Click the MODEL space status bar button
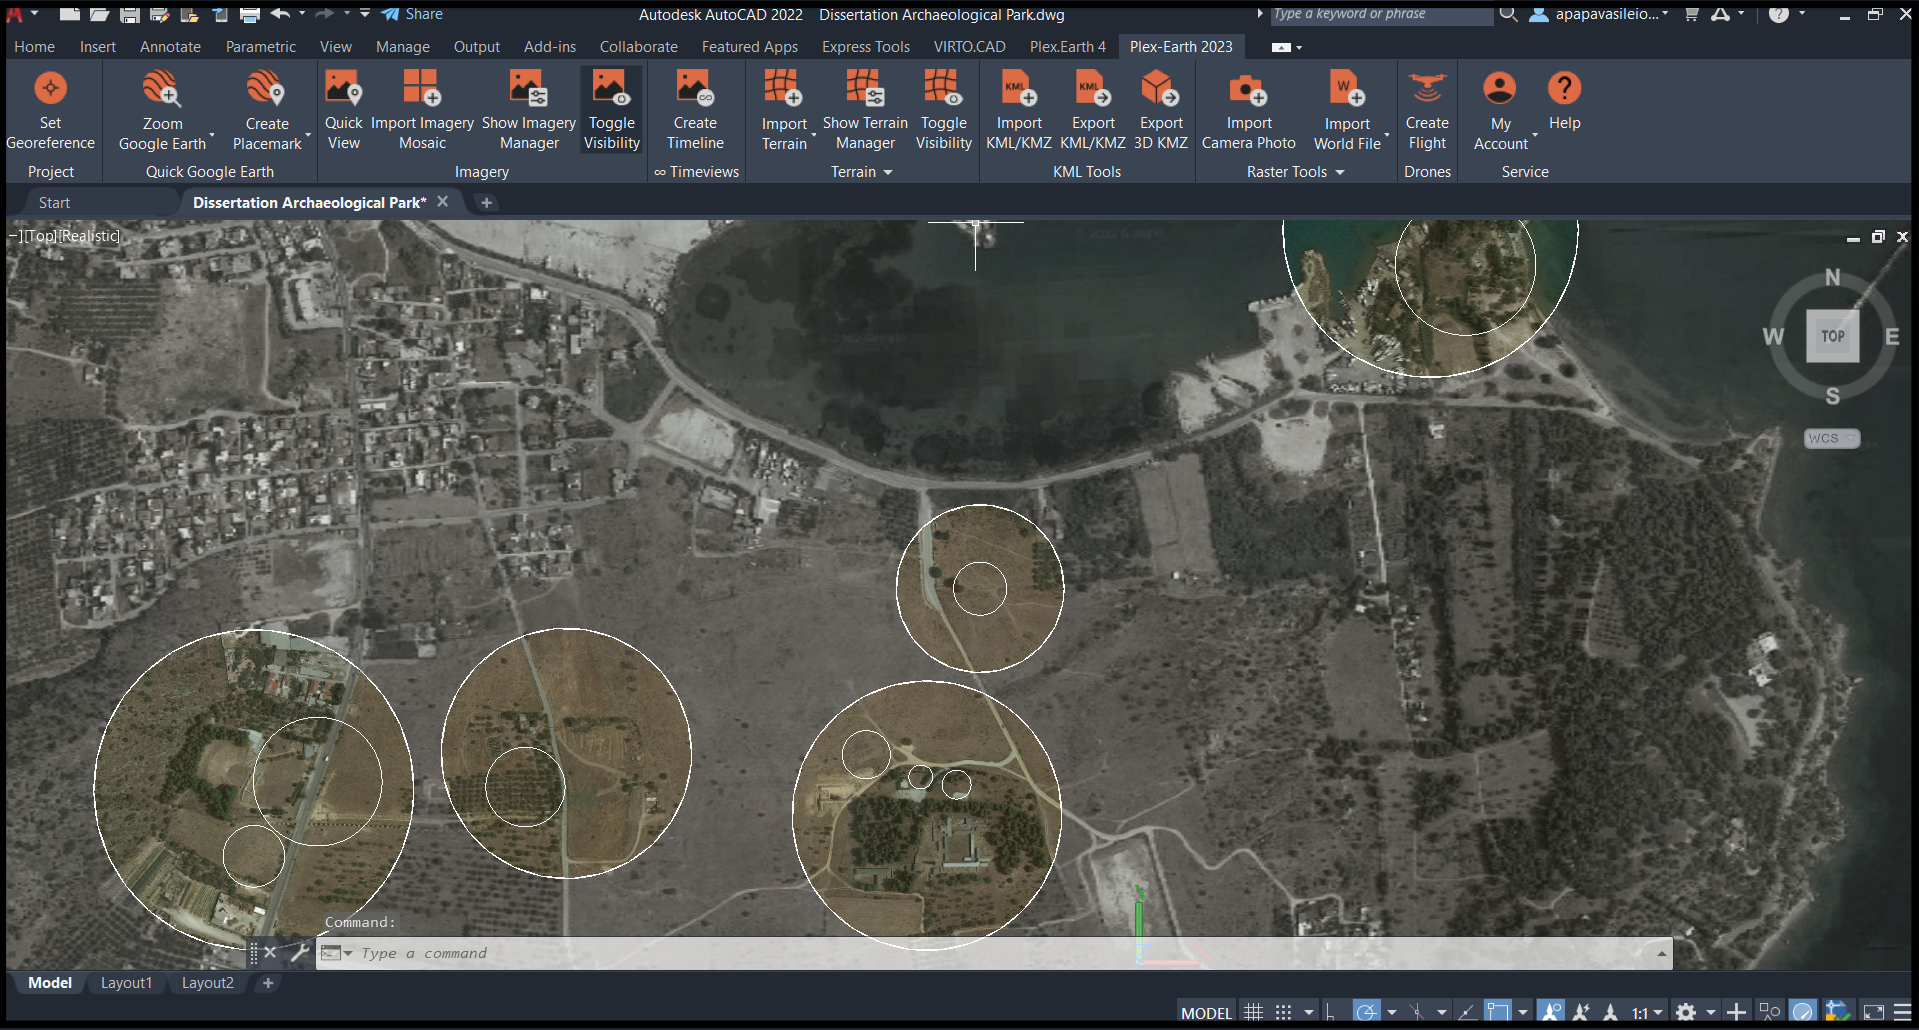 1206,1013
